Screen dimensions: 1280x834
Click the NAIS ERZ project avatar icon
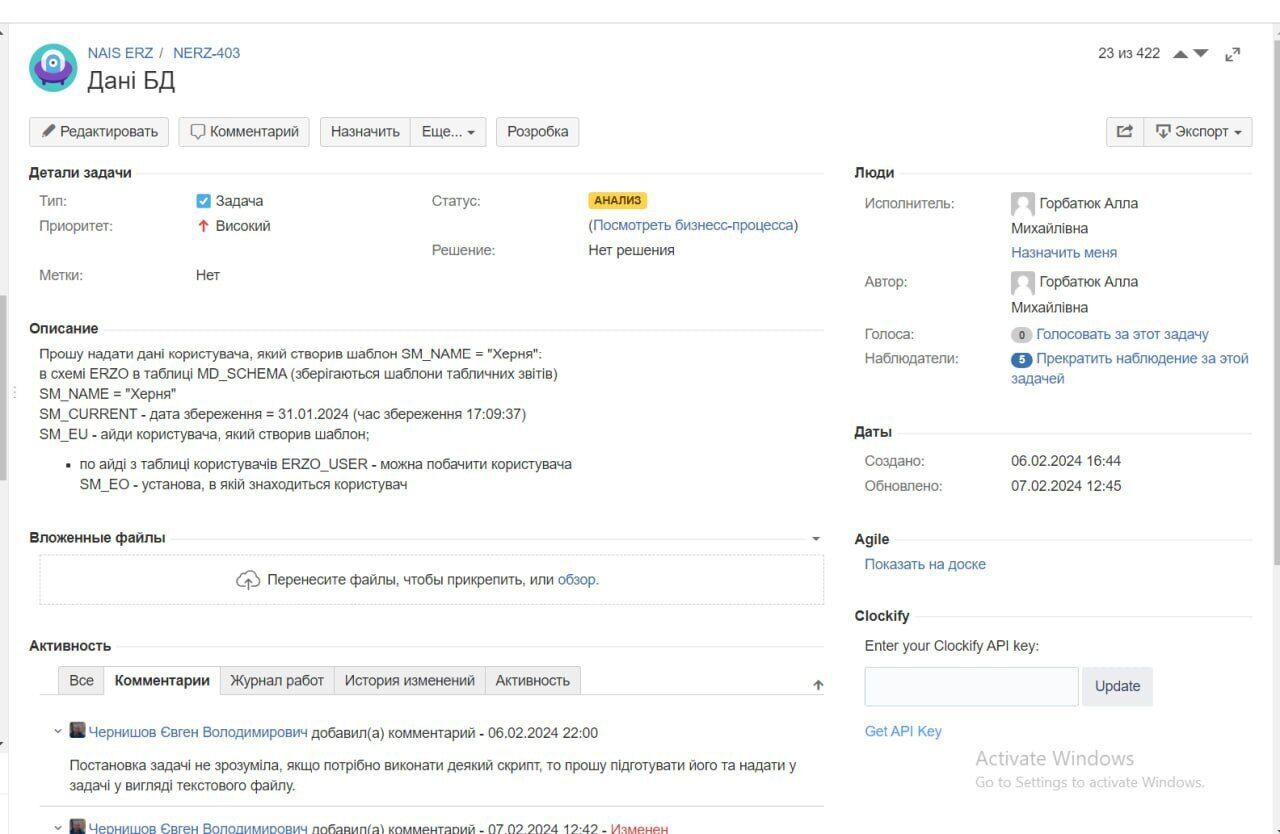[53, 68]
